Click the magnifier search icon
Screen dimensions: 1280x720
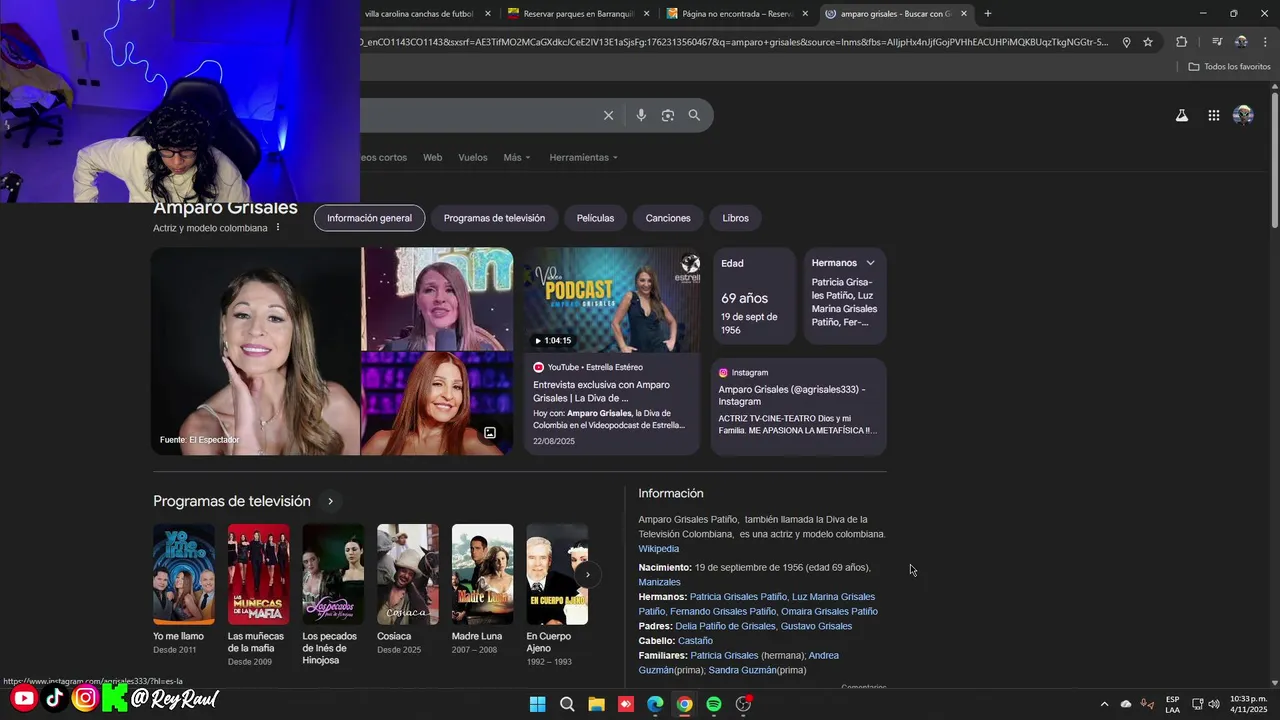coord(694,115)
